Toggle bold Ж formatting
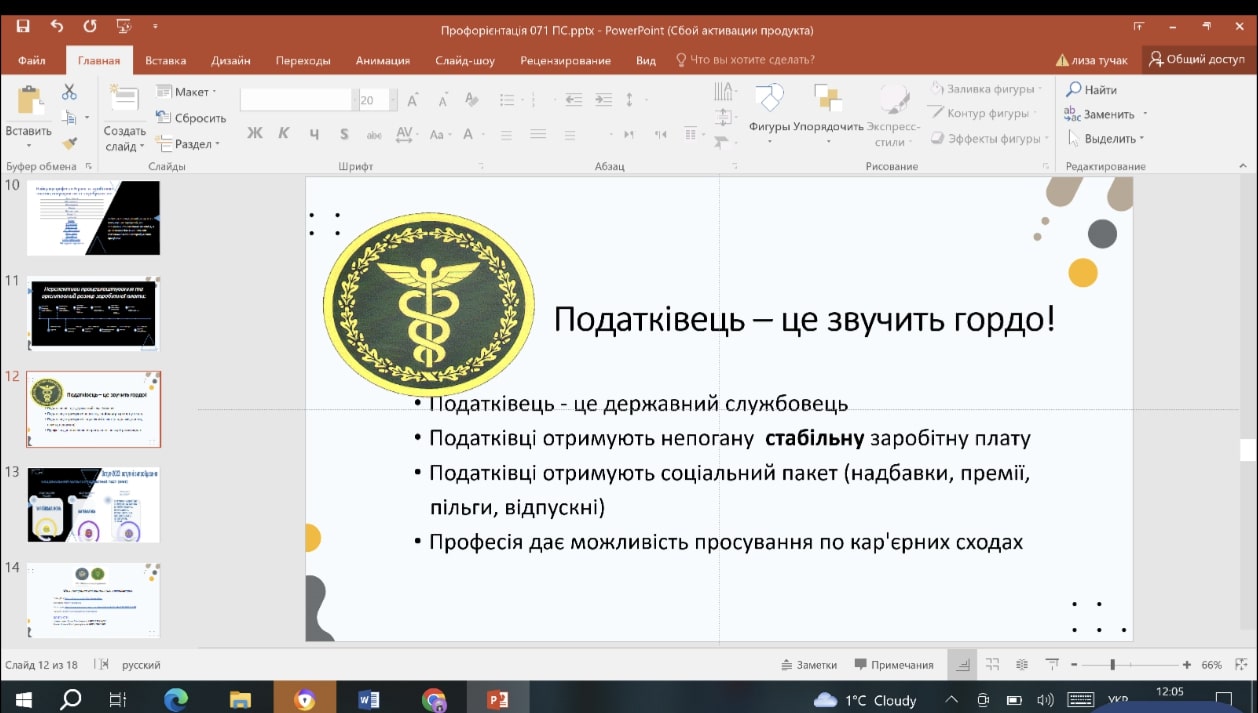The image size is (1258, 713). (255, 133)
